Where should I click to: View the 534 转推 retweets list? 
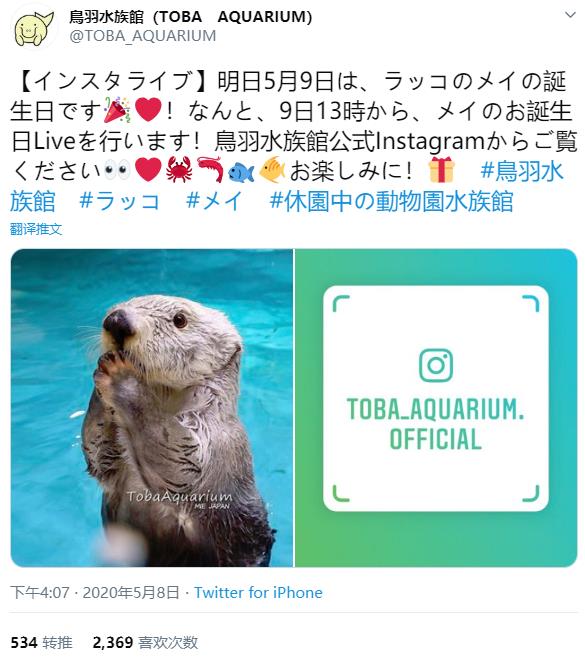41,642
